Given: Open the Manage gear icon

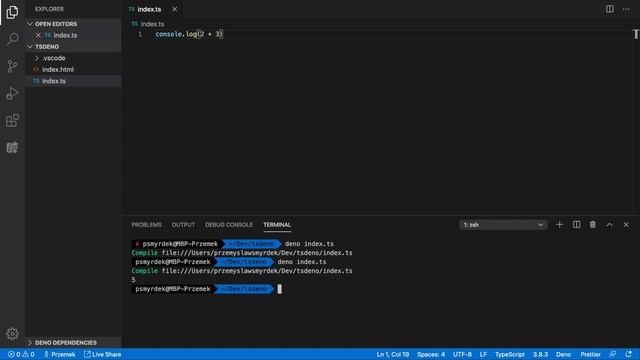Looking at the screenshot, I should (x=12, y=334).
